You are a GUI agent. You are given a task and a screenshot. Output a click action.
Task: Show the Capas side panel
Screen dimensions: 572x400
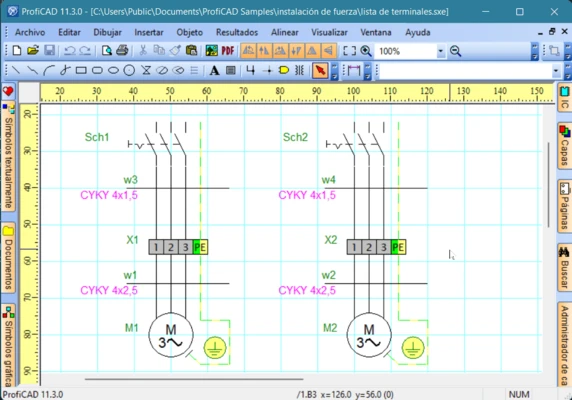(564, 145)
